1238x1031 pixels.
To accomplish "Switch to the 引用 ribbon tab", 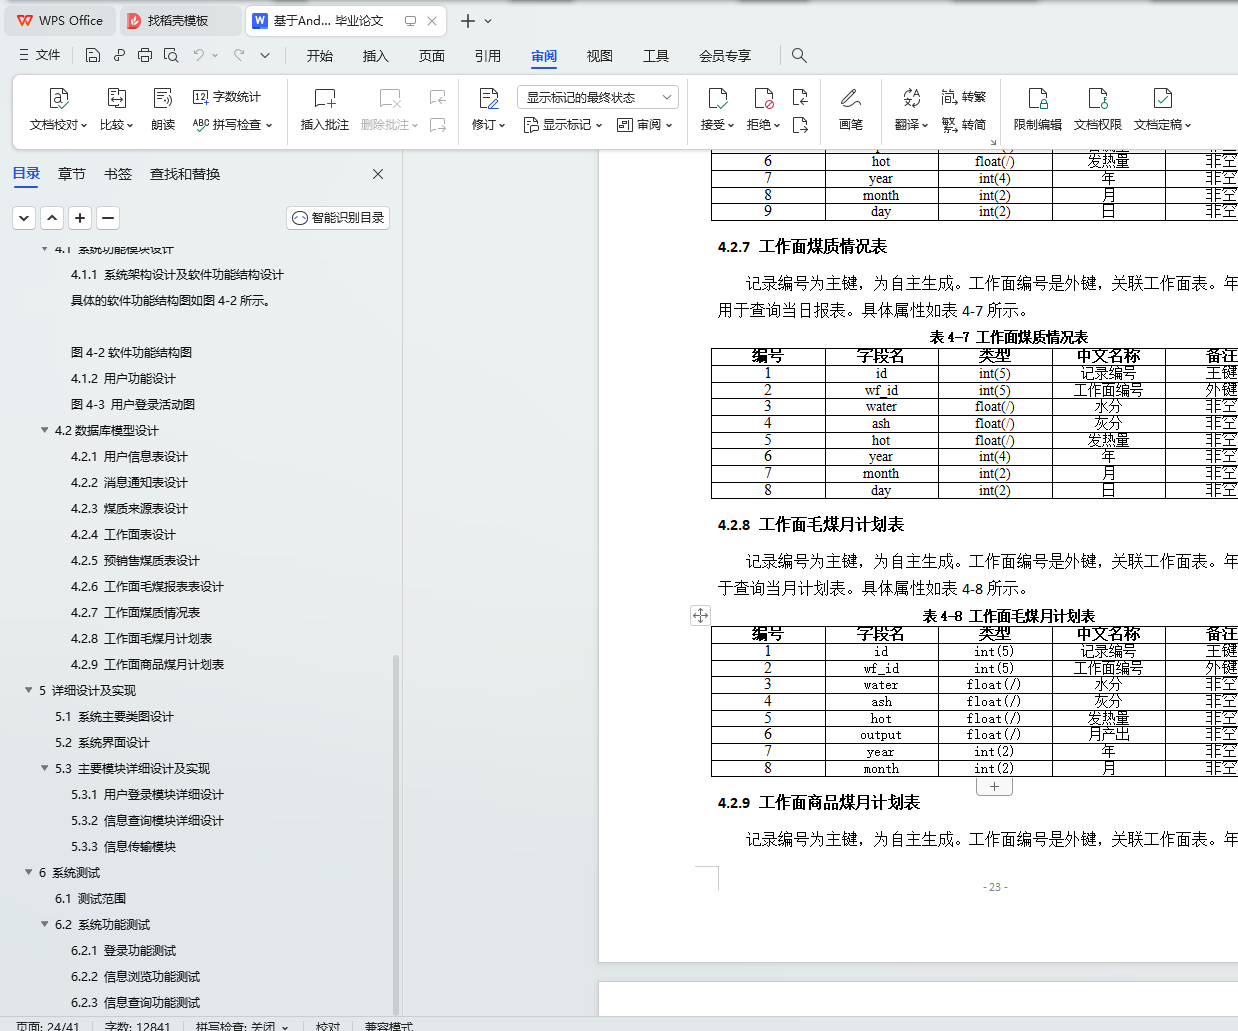I will tap(488, 56).
